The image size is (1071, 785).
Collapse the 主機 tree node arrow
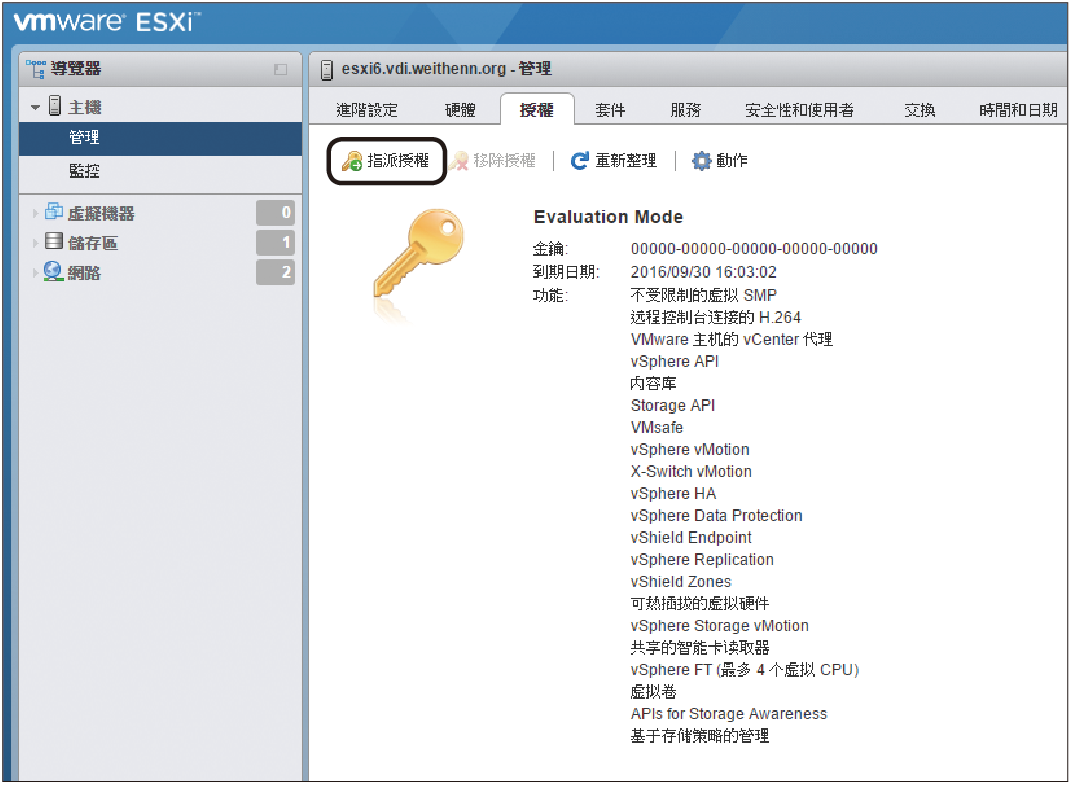pyautogui.click(x=36, y=107)
